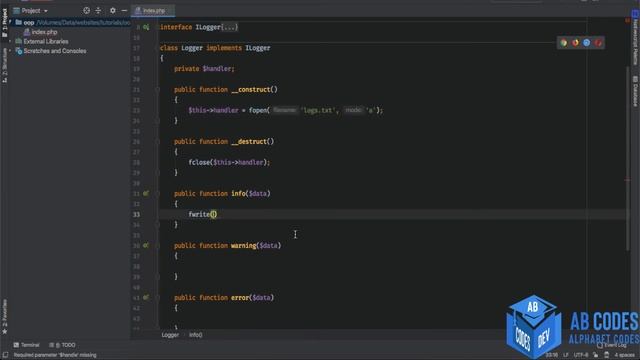Click the ILogger name after implements

click(x=258, y=48)
